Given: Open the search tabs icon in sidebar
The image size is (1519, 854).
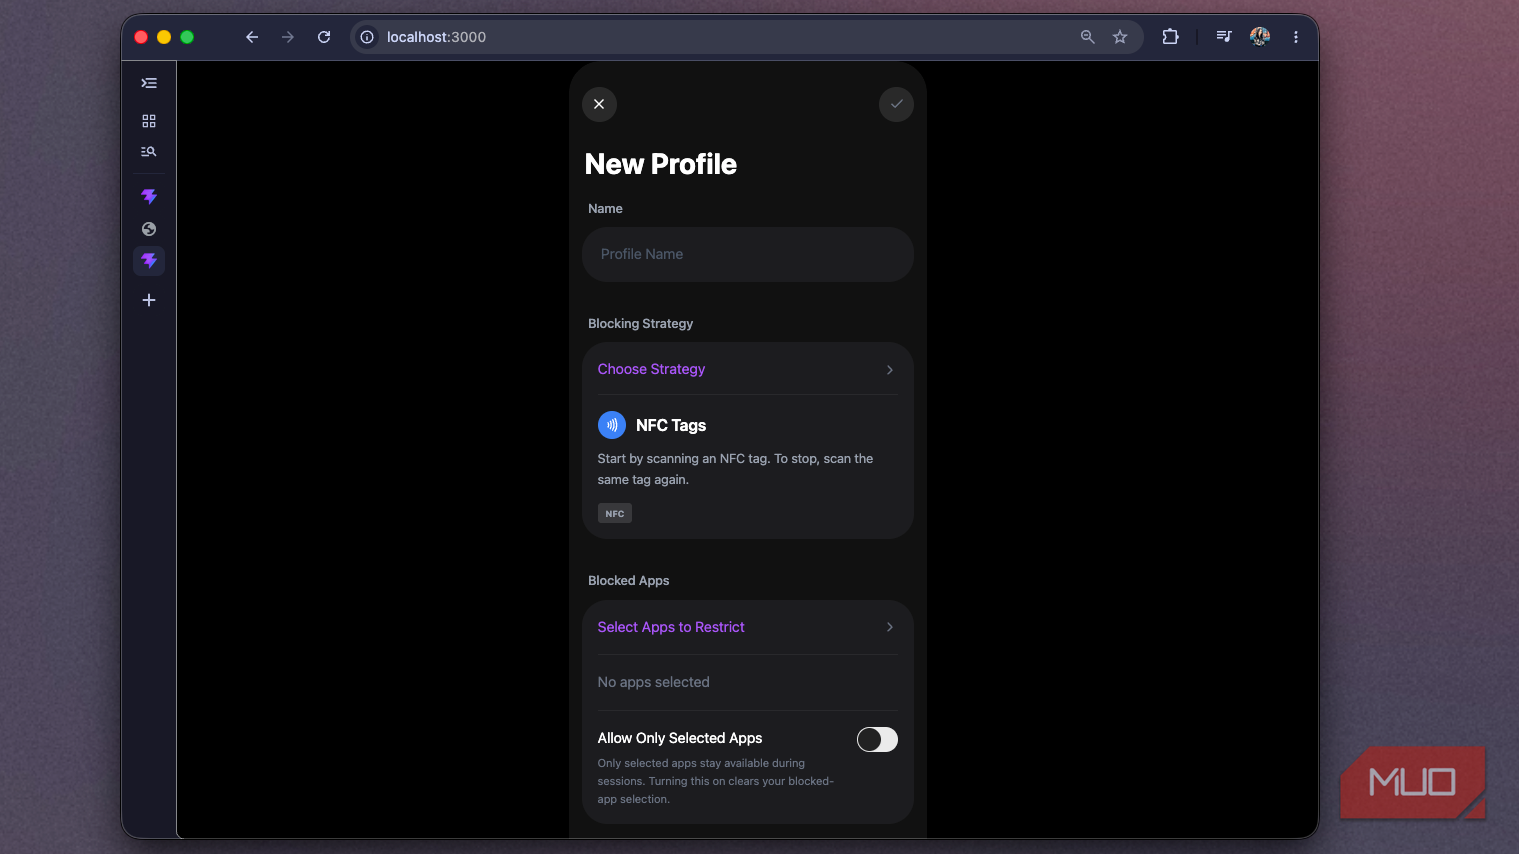Looking at the screenshot, I should [x=149, y=152].
